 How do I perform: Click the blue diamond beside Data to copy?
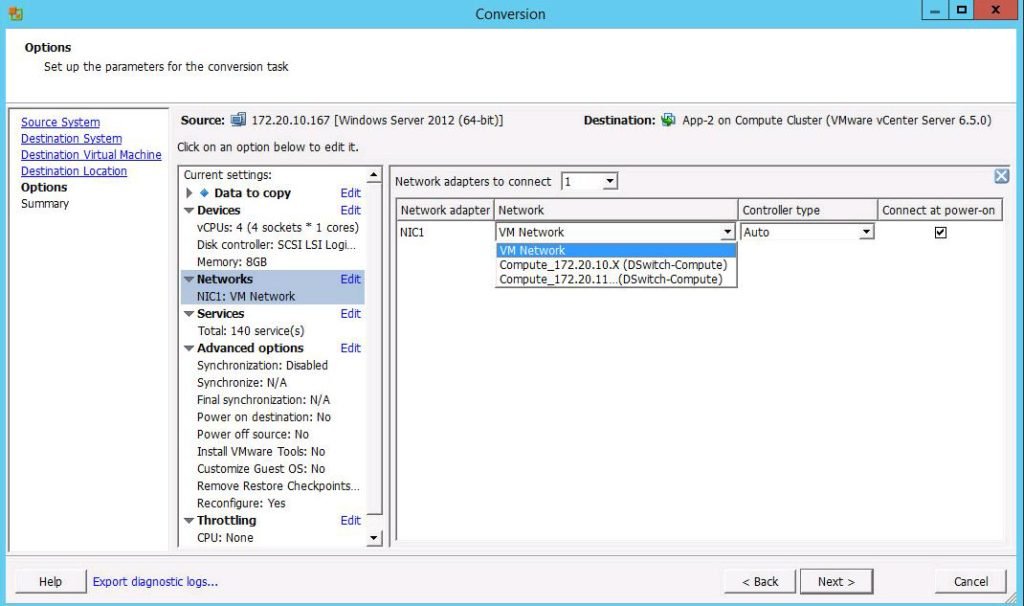tap(205, 193)
